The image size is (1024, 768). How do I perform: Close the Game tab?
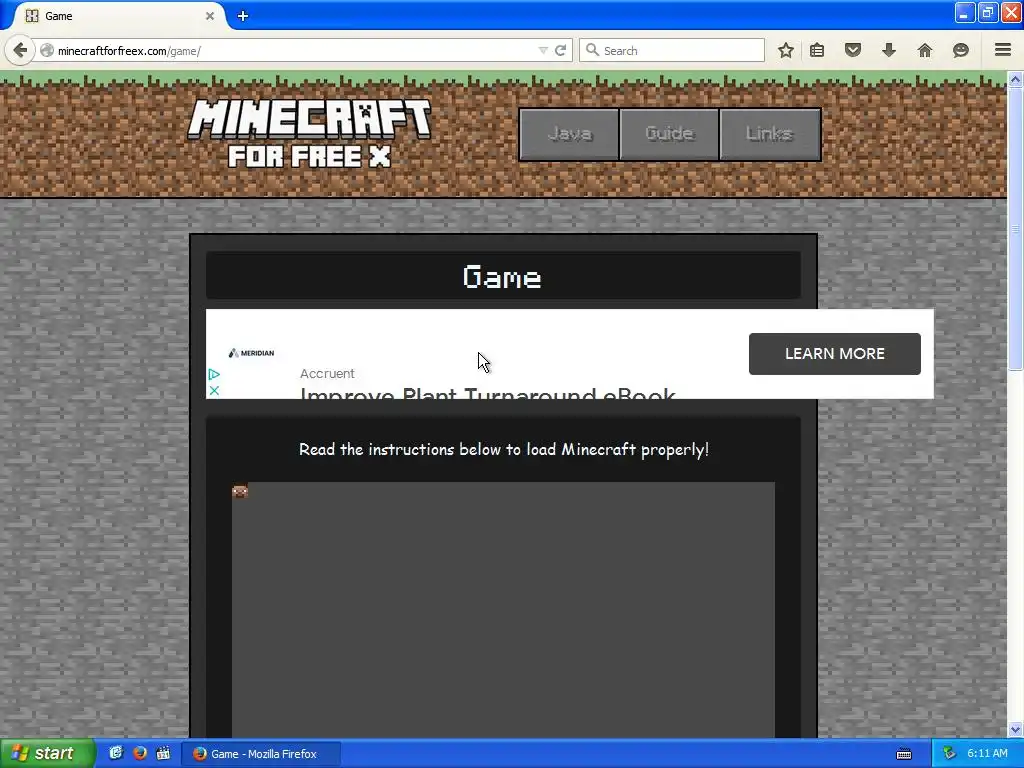click(210, 16)
